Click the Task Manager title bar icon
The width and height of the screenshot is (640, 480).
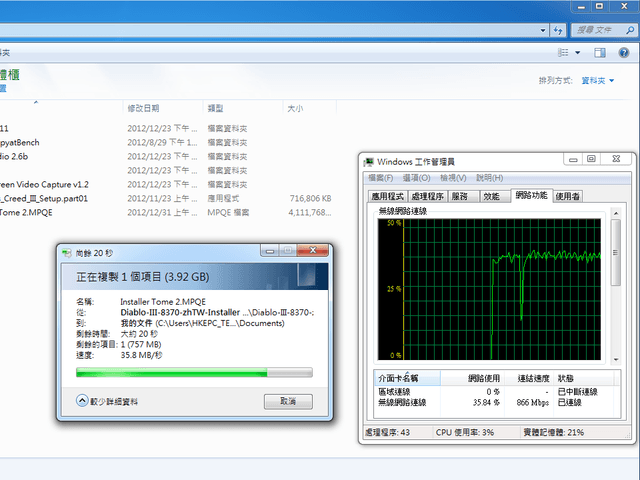tap(369, 162)
